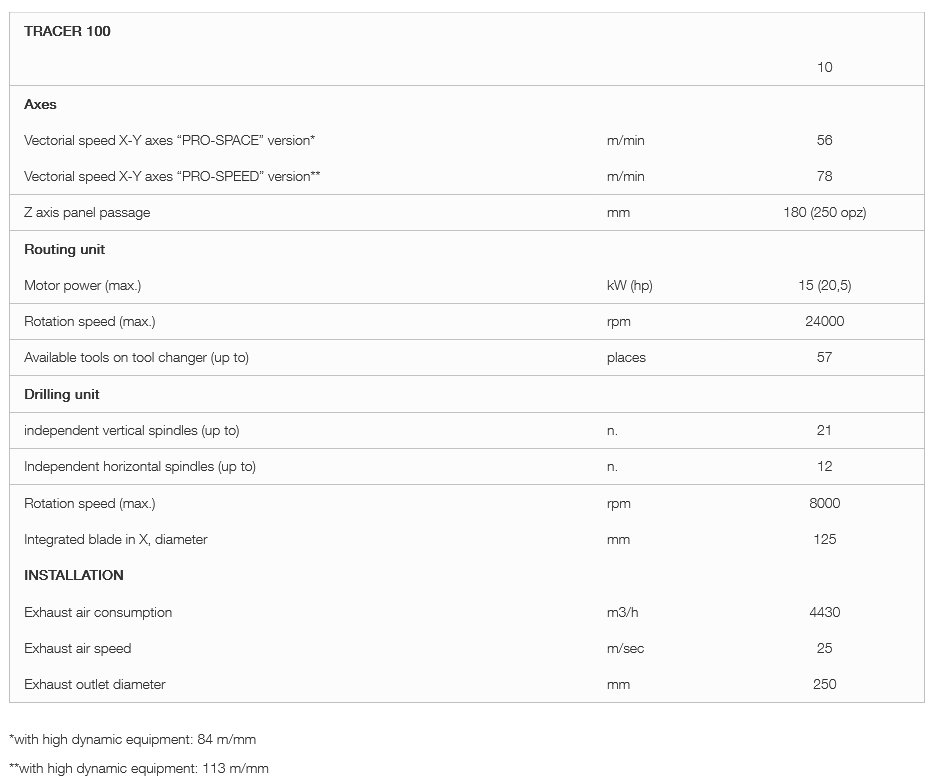Click the INSTALLATION section header
Image resolution: width=941 pixels, height=783 pixels.
[74, 575]
